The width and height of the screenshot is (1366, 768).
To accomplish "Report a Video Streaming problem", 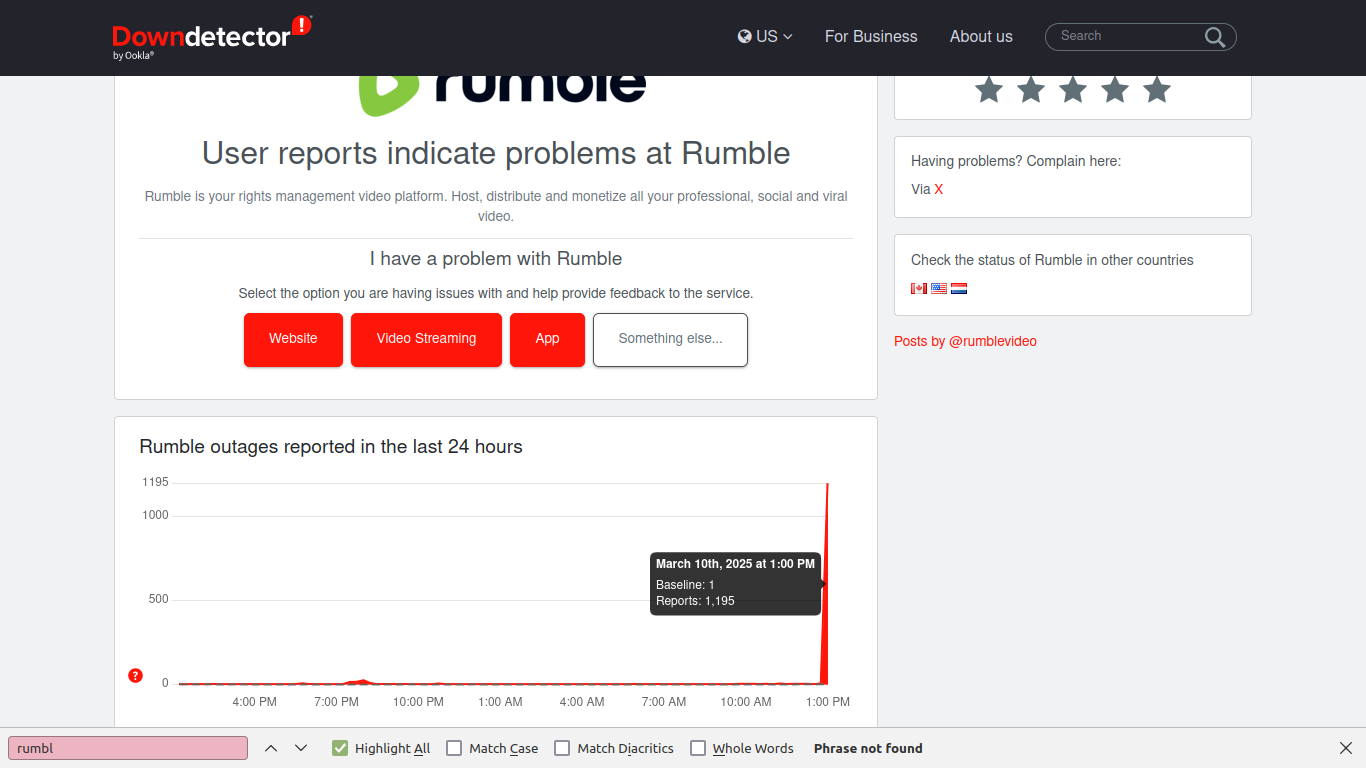I will (426, 339).
